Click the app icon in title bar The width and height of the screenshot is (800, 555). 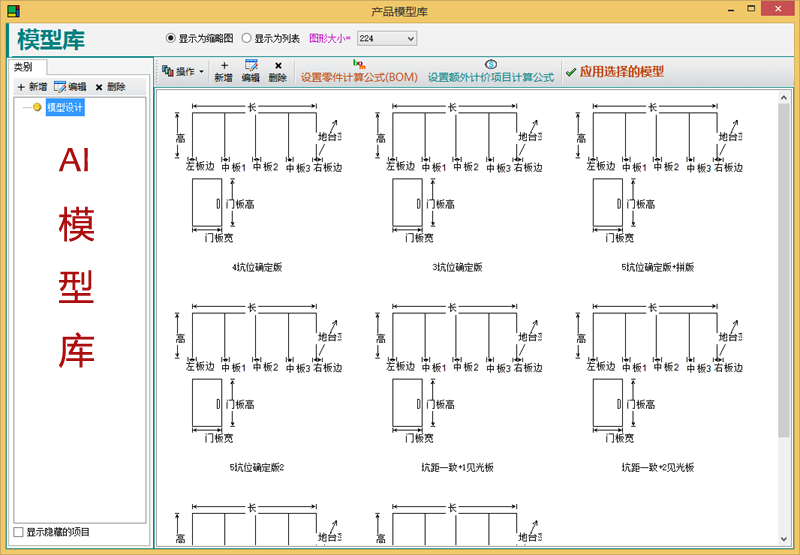(13, 10)
